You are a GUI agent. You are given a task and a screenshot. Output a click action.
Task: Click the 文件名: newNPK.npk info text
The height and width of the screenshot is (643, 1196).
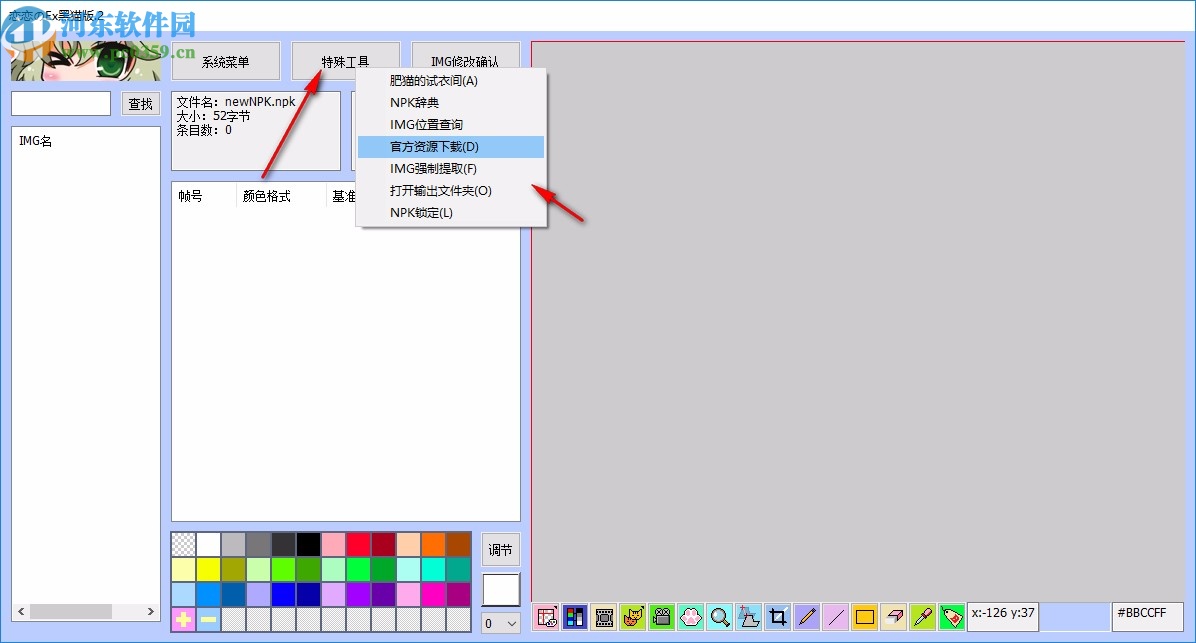[236, 102]
